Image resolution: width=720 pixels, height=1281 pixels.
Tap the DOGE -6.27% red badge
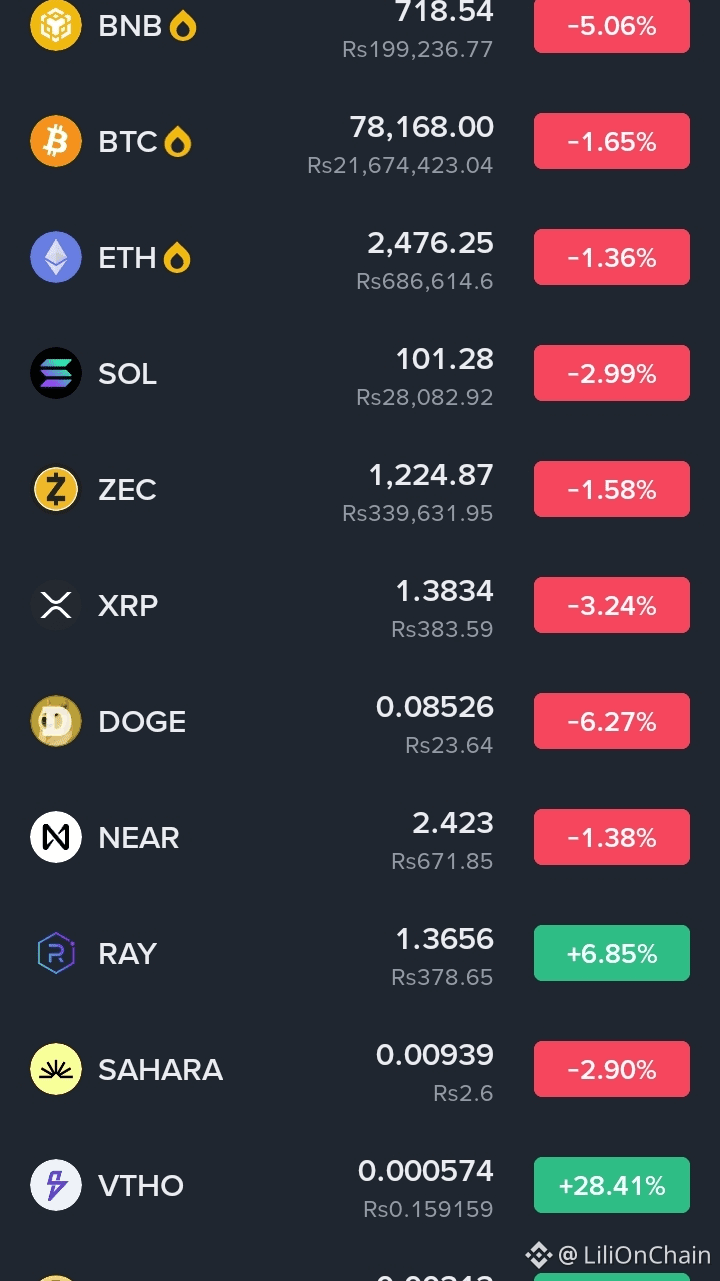612,721
